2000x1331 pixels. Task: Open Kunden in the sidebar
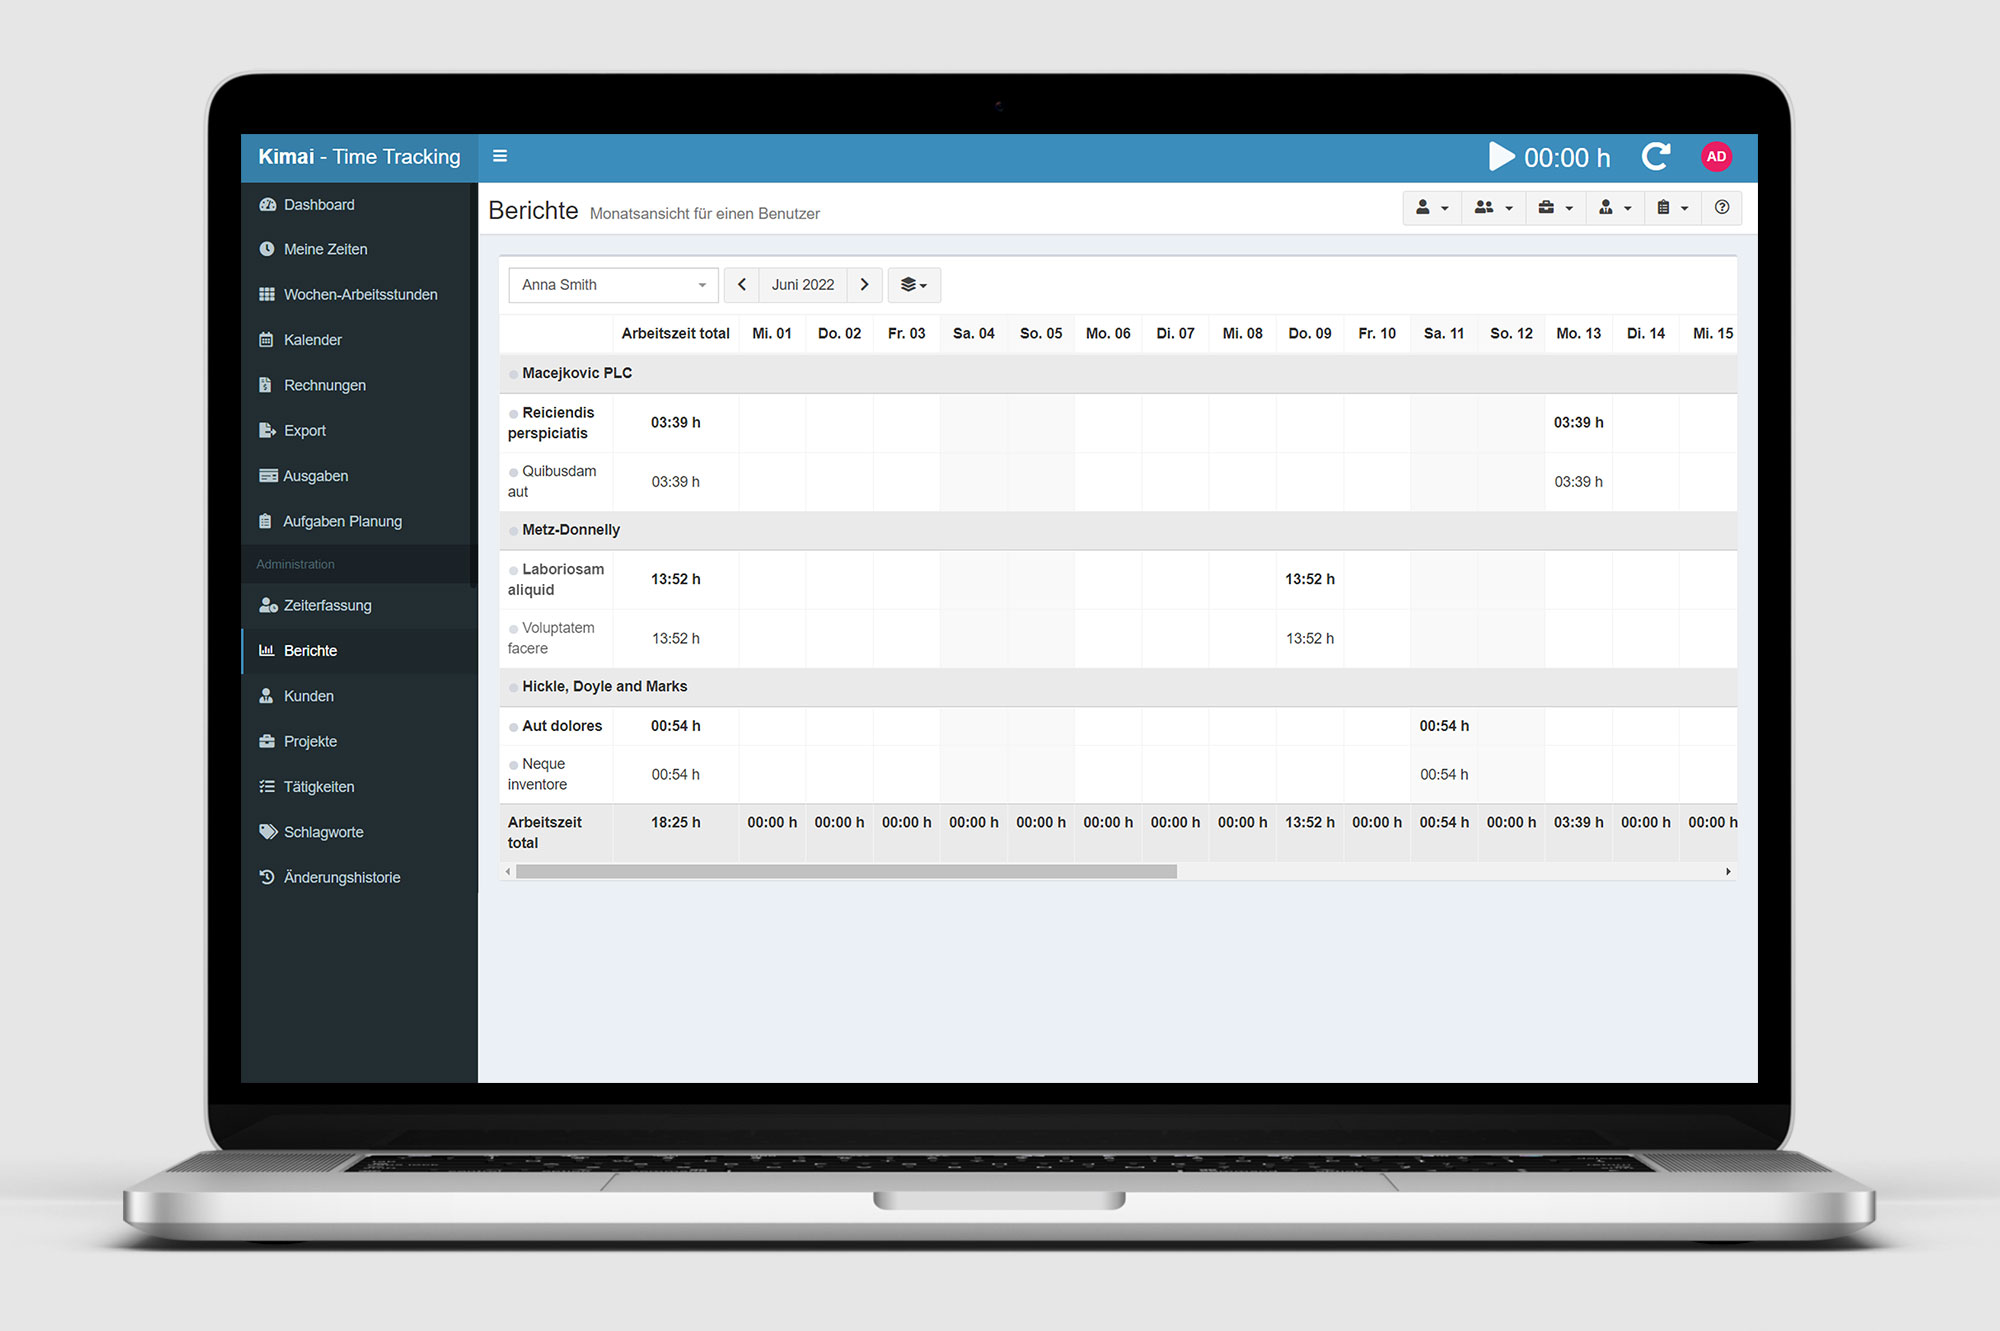358,696
